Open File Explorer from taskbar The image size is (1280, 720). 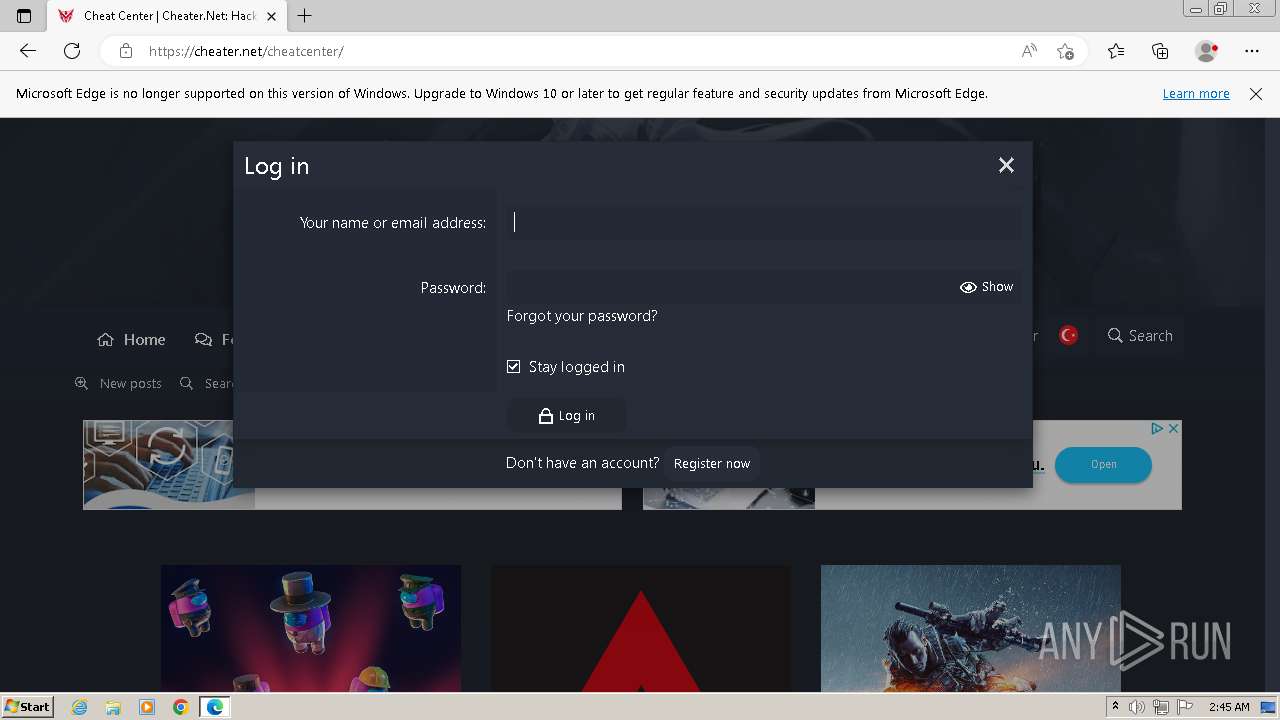click(x=113, y=707)
